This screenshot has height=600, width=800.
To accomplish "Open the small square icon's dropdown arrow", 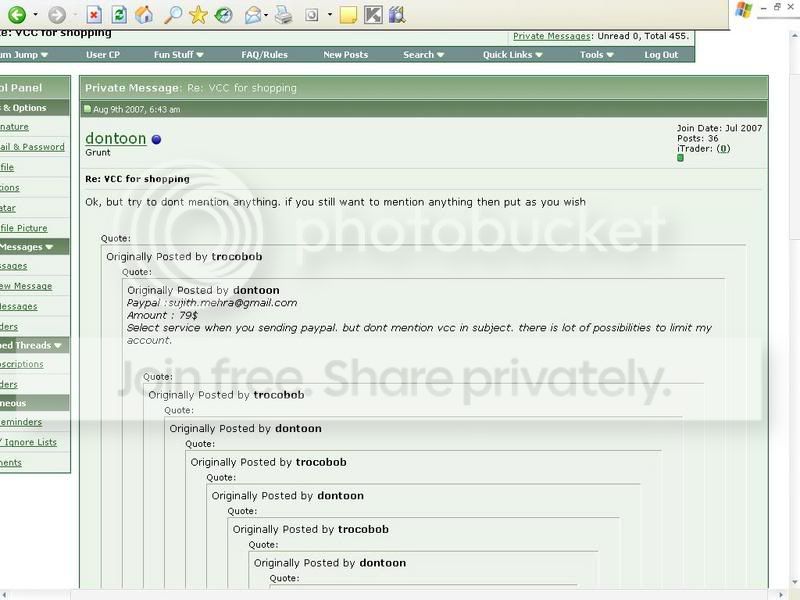I will tap(330, 14).
